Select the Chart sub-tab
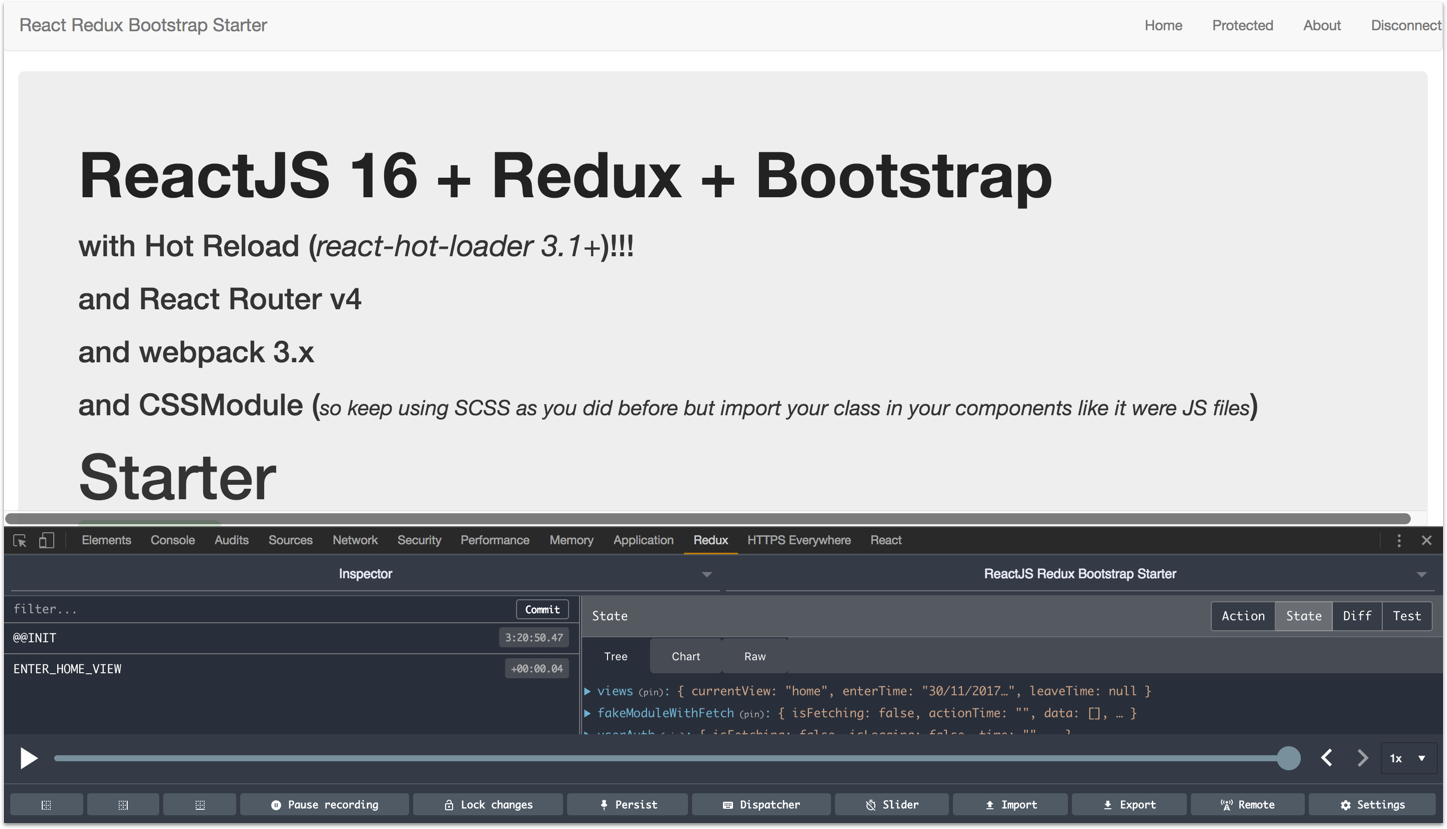1447x829 pixels. click(x=686, y=656)
